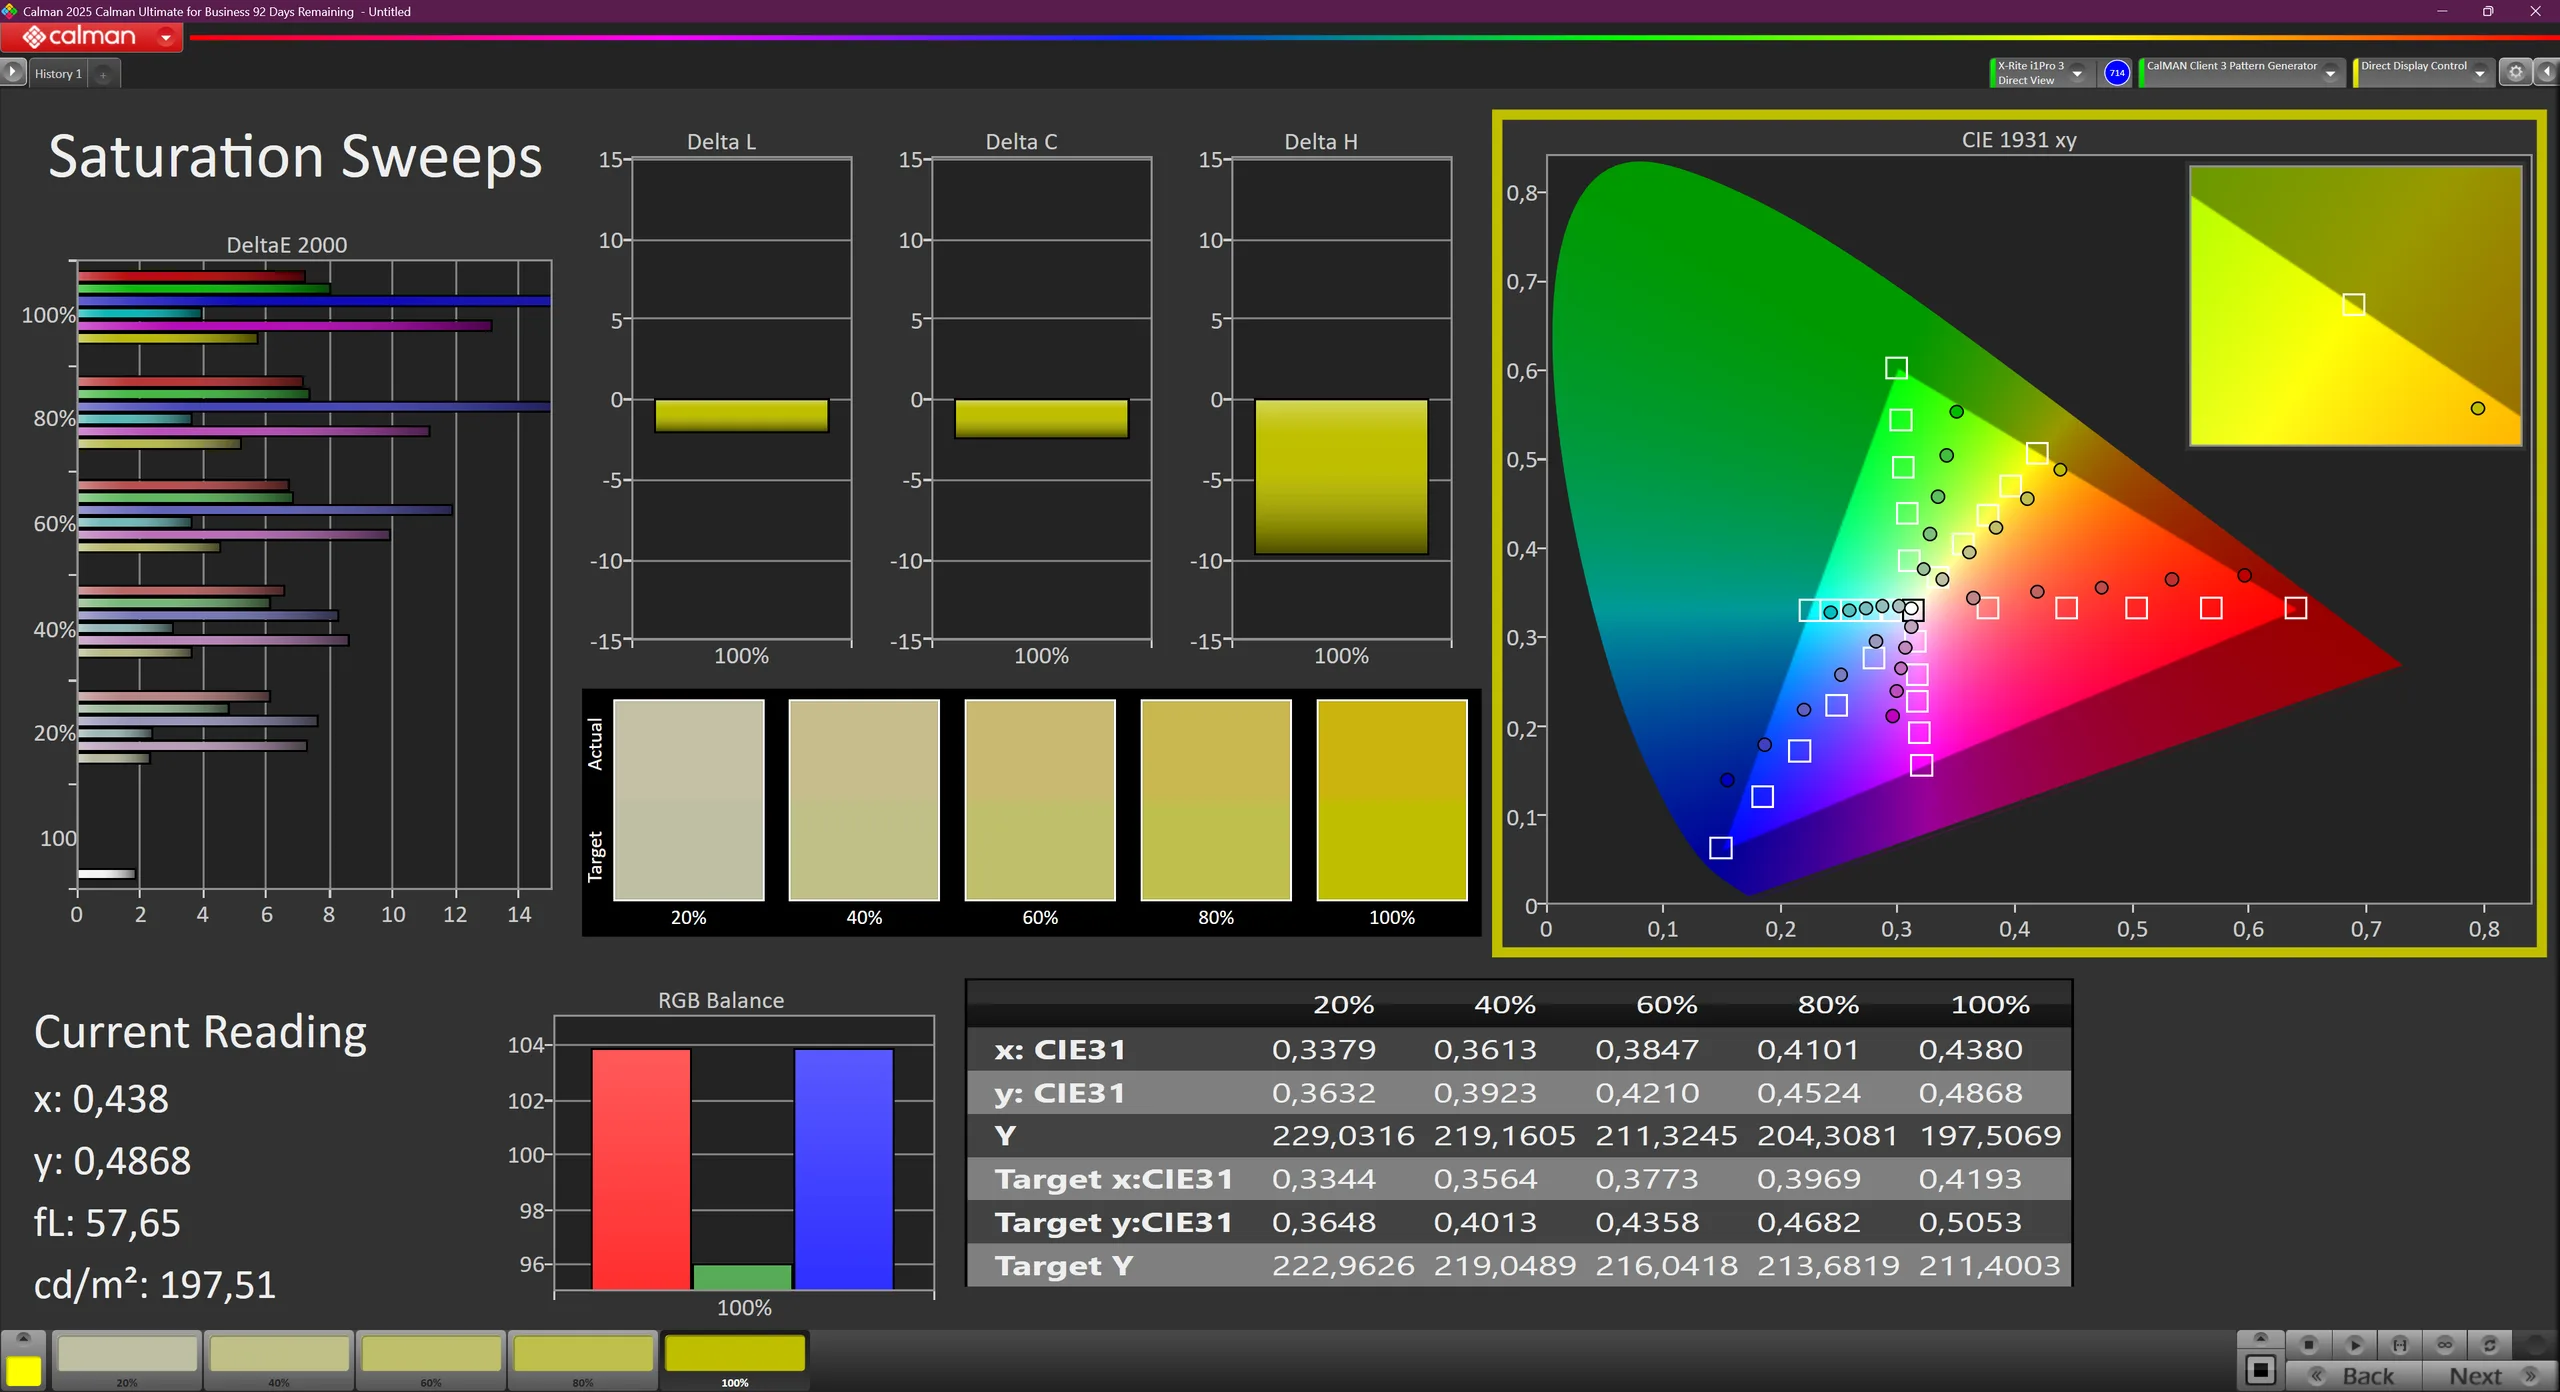Open settings gear in top toolbar
2560x1392 pixels.
click(x=2516, y=72)
